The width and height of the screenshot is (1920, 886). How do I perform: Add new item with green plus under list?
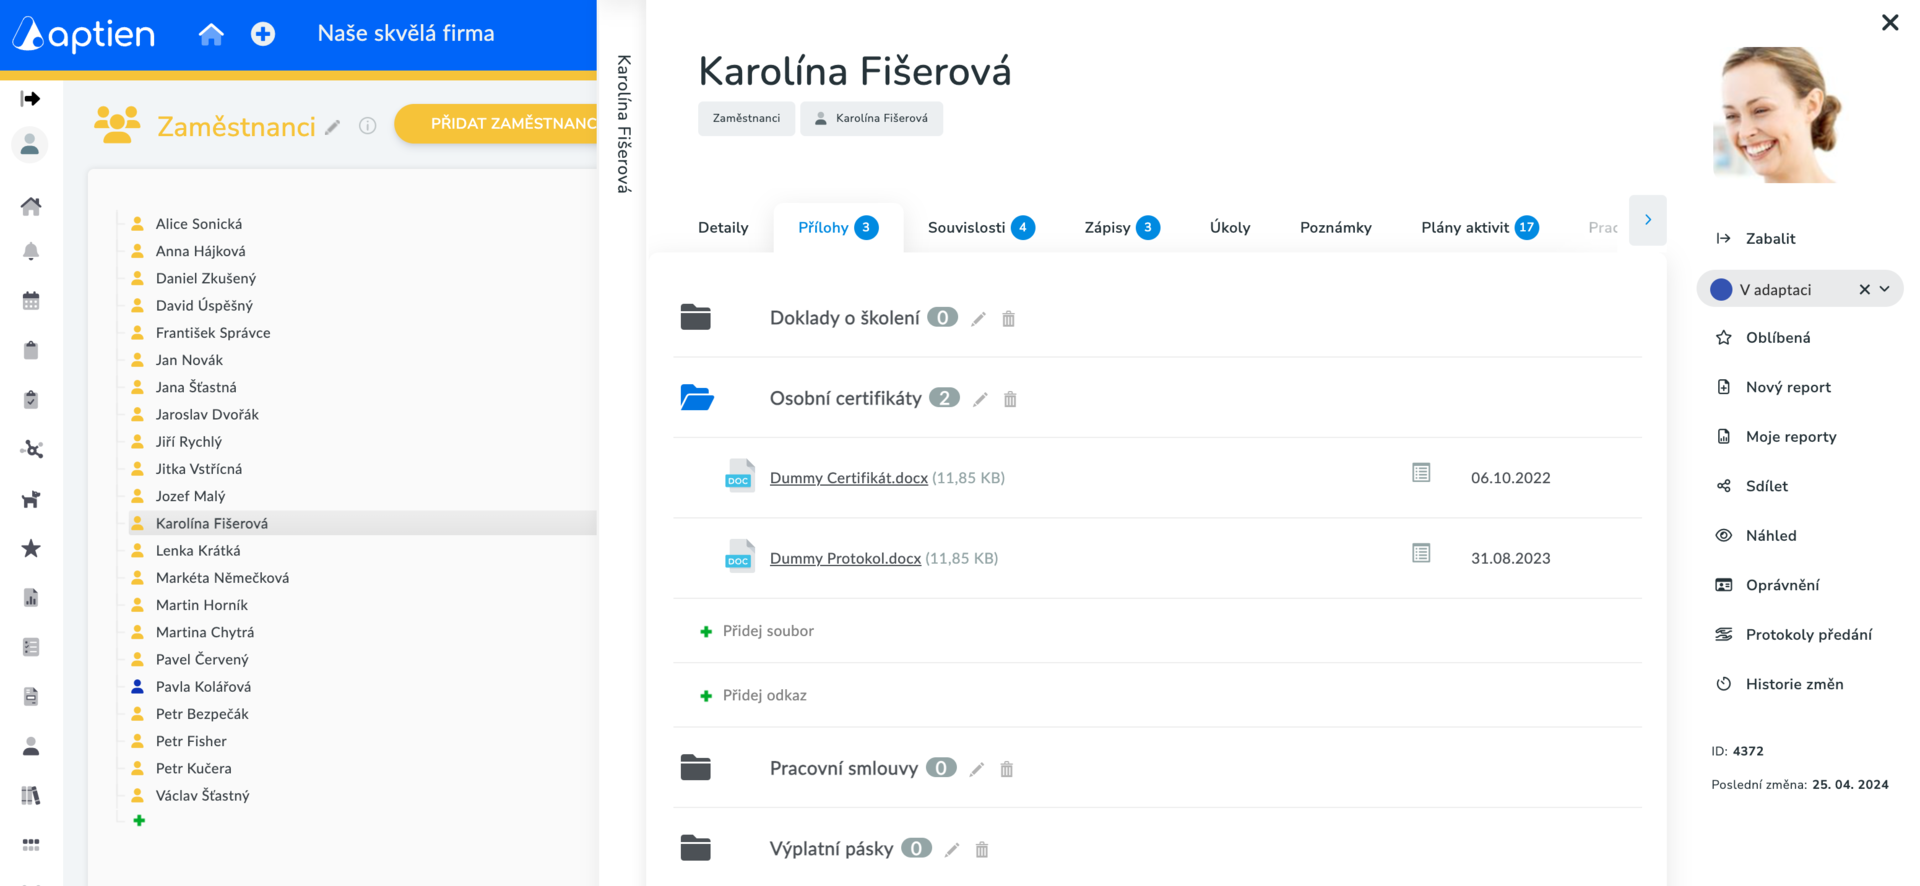(x=139, y=821)
